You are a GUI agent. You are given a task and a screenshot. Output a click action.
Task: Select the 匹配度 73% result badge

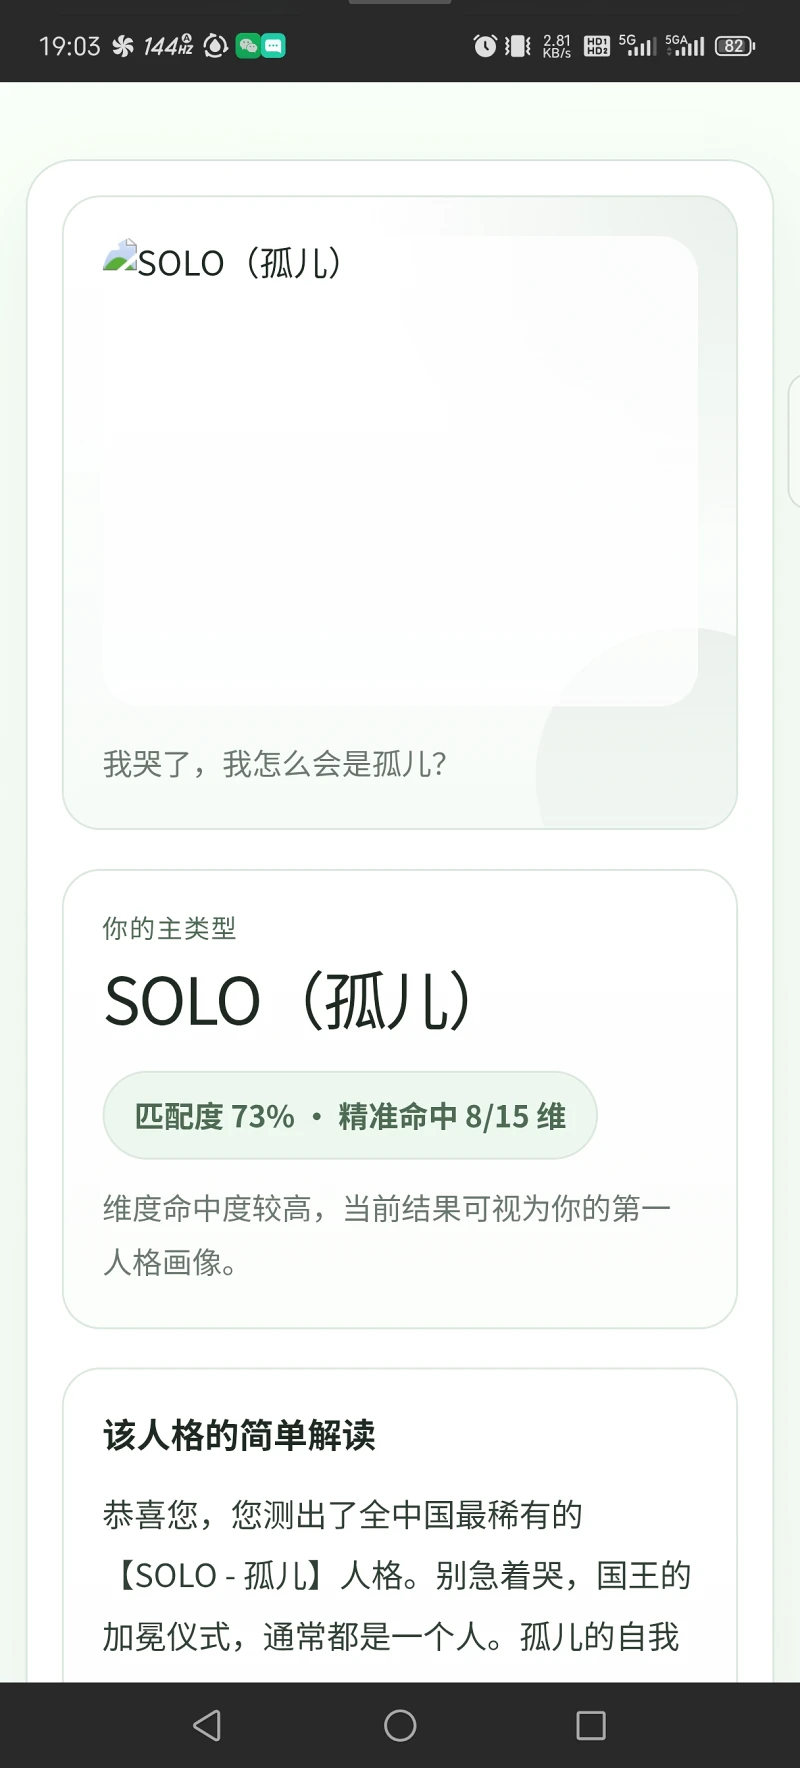(x=349, y=1115)
